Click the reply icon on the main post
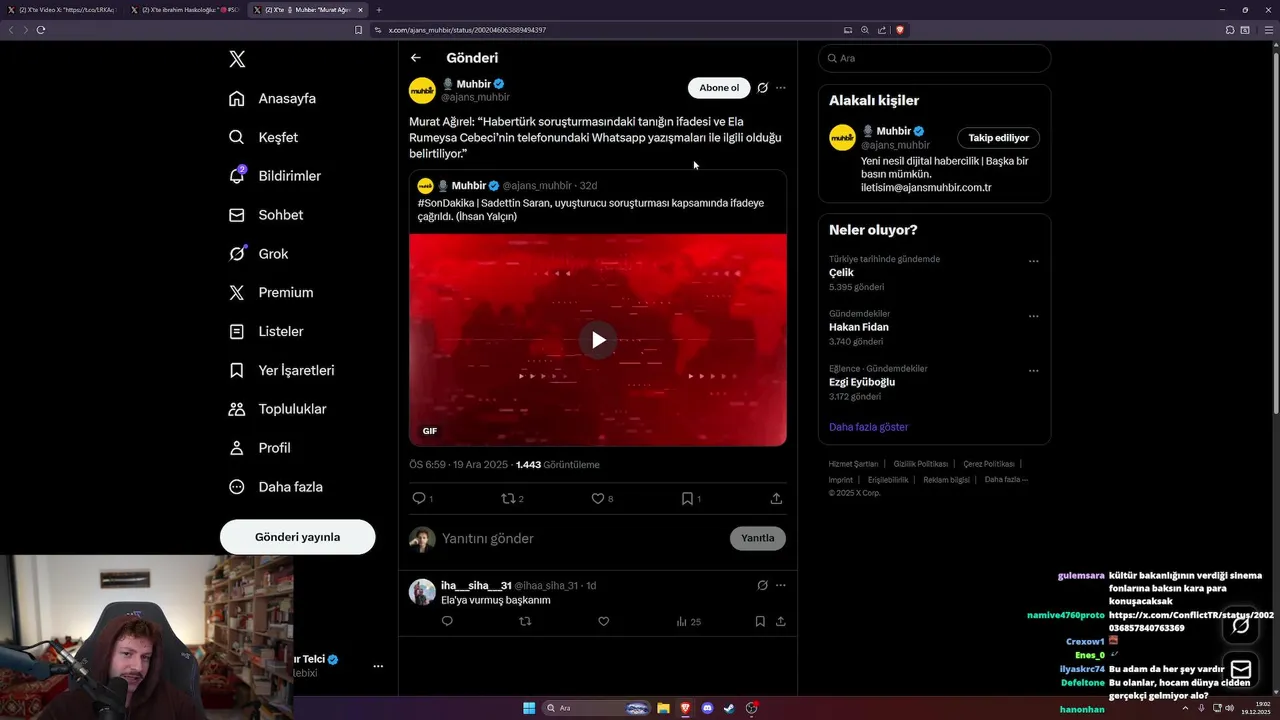Screen dimensions: 1280x720 419,498
